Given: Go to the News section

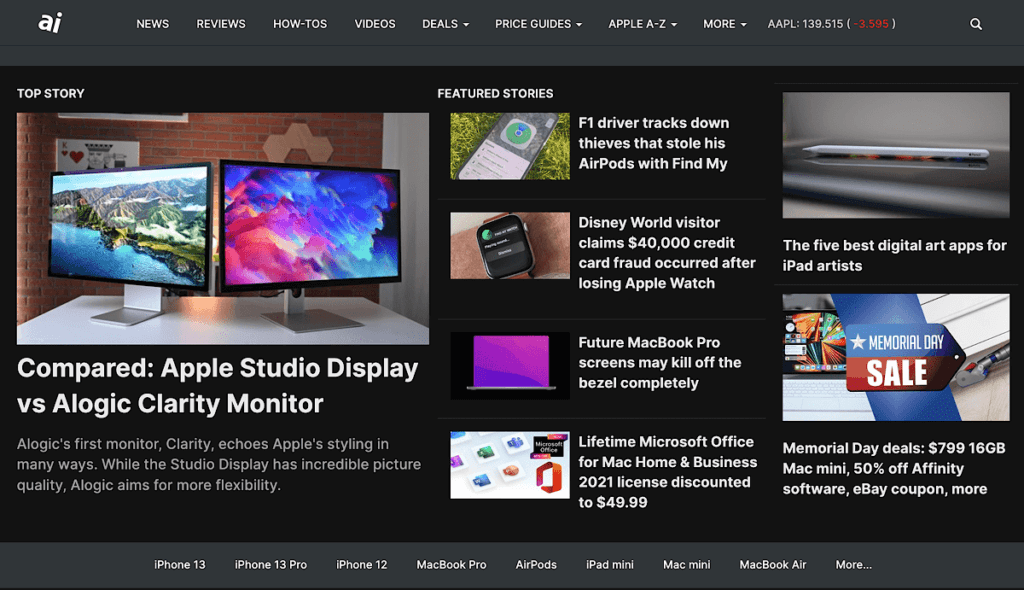Looking at the screenshot, I should tap(153, 24).
